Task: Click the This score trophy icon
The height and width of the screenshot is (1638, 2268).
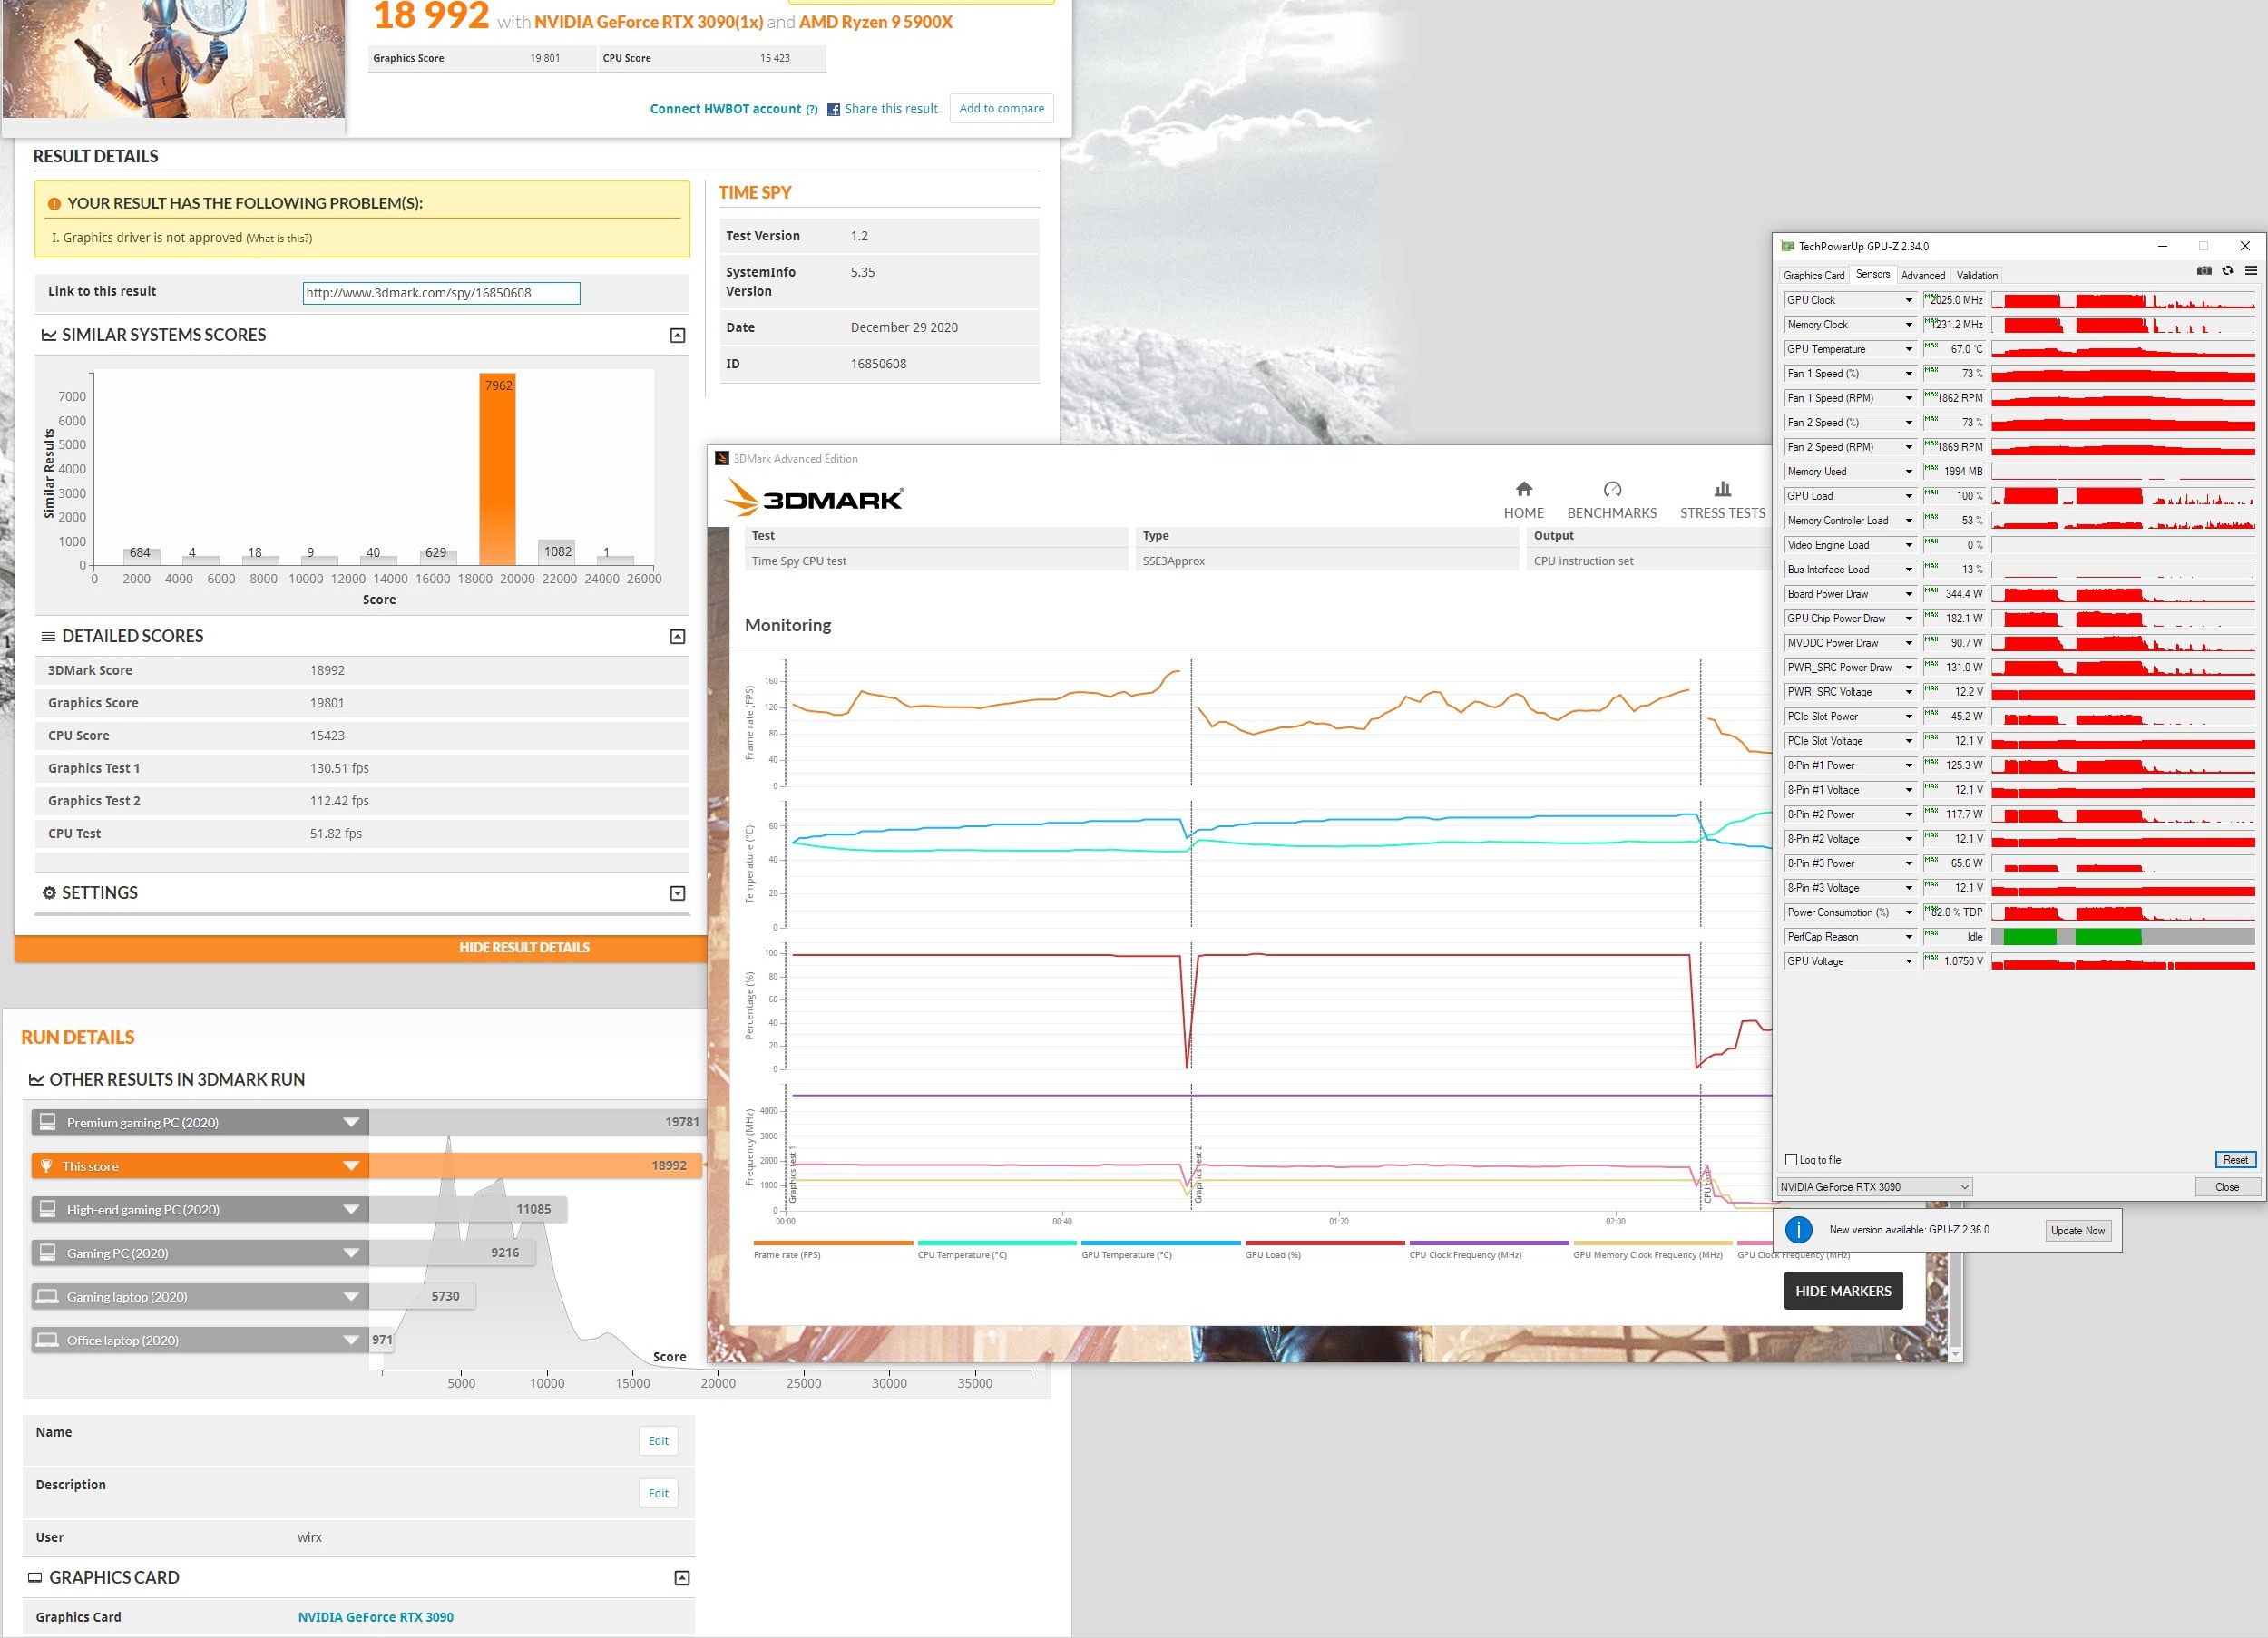Action: click(46, 1165)
